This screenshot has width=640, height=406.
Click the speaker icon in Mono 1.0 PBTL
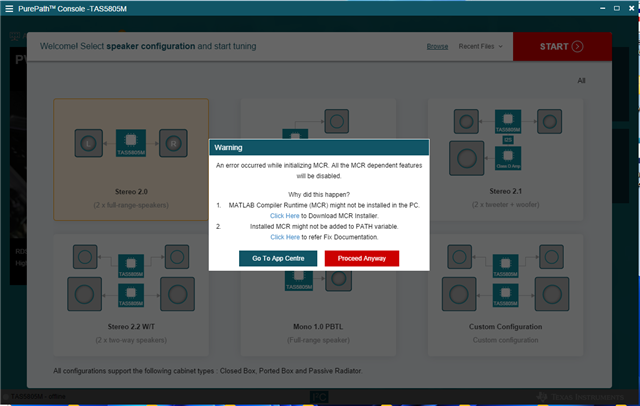[338, 281]
